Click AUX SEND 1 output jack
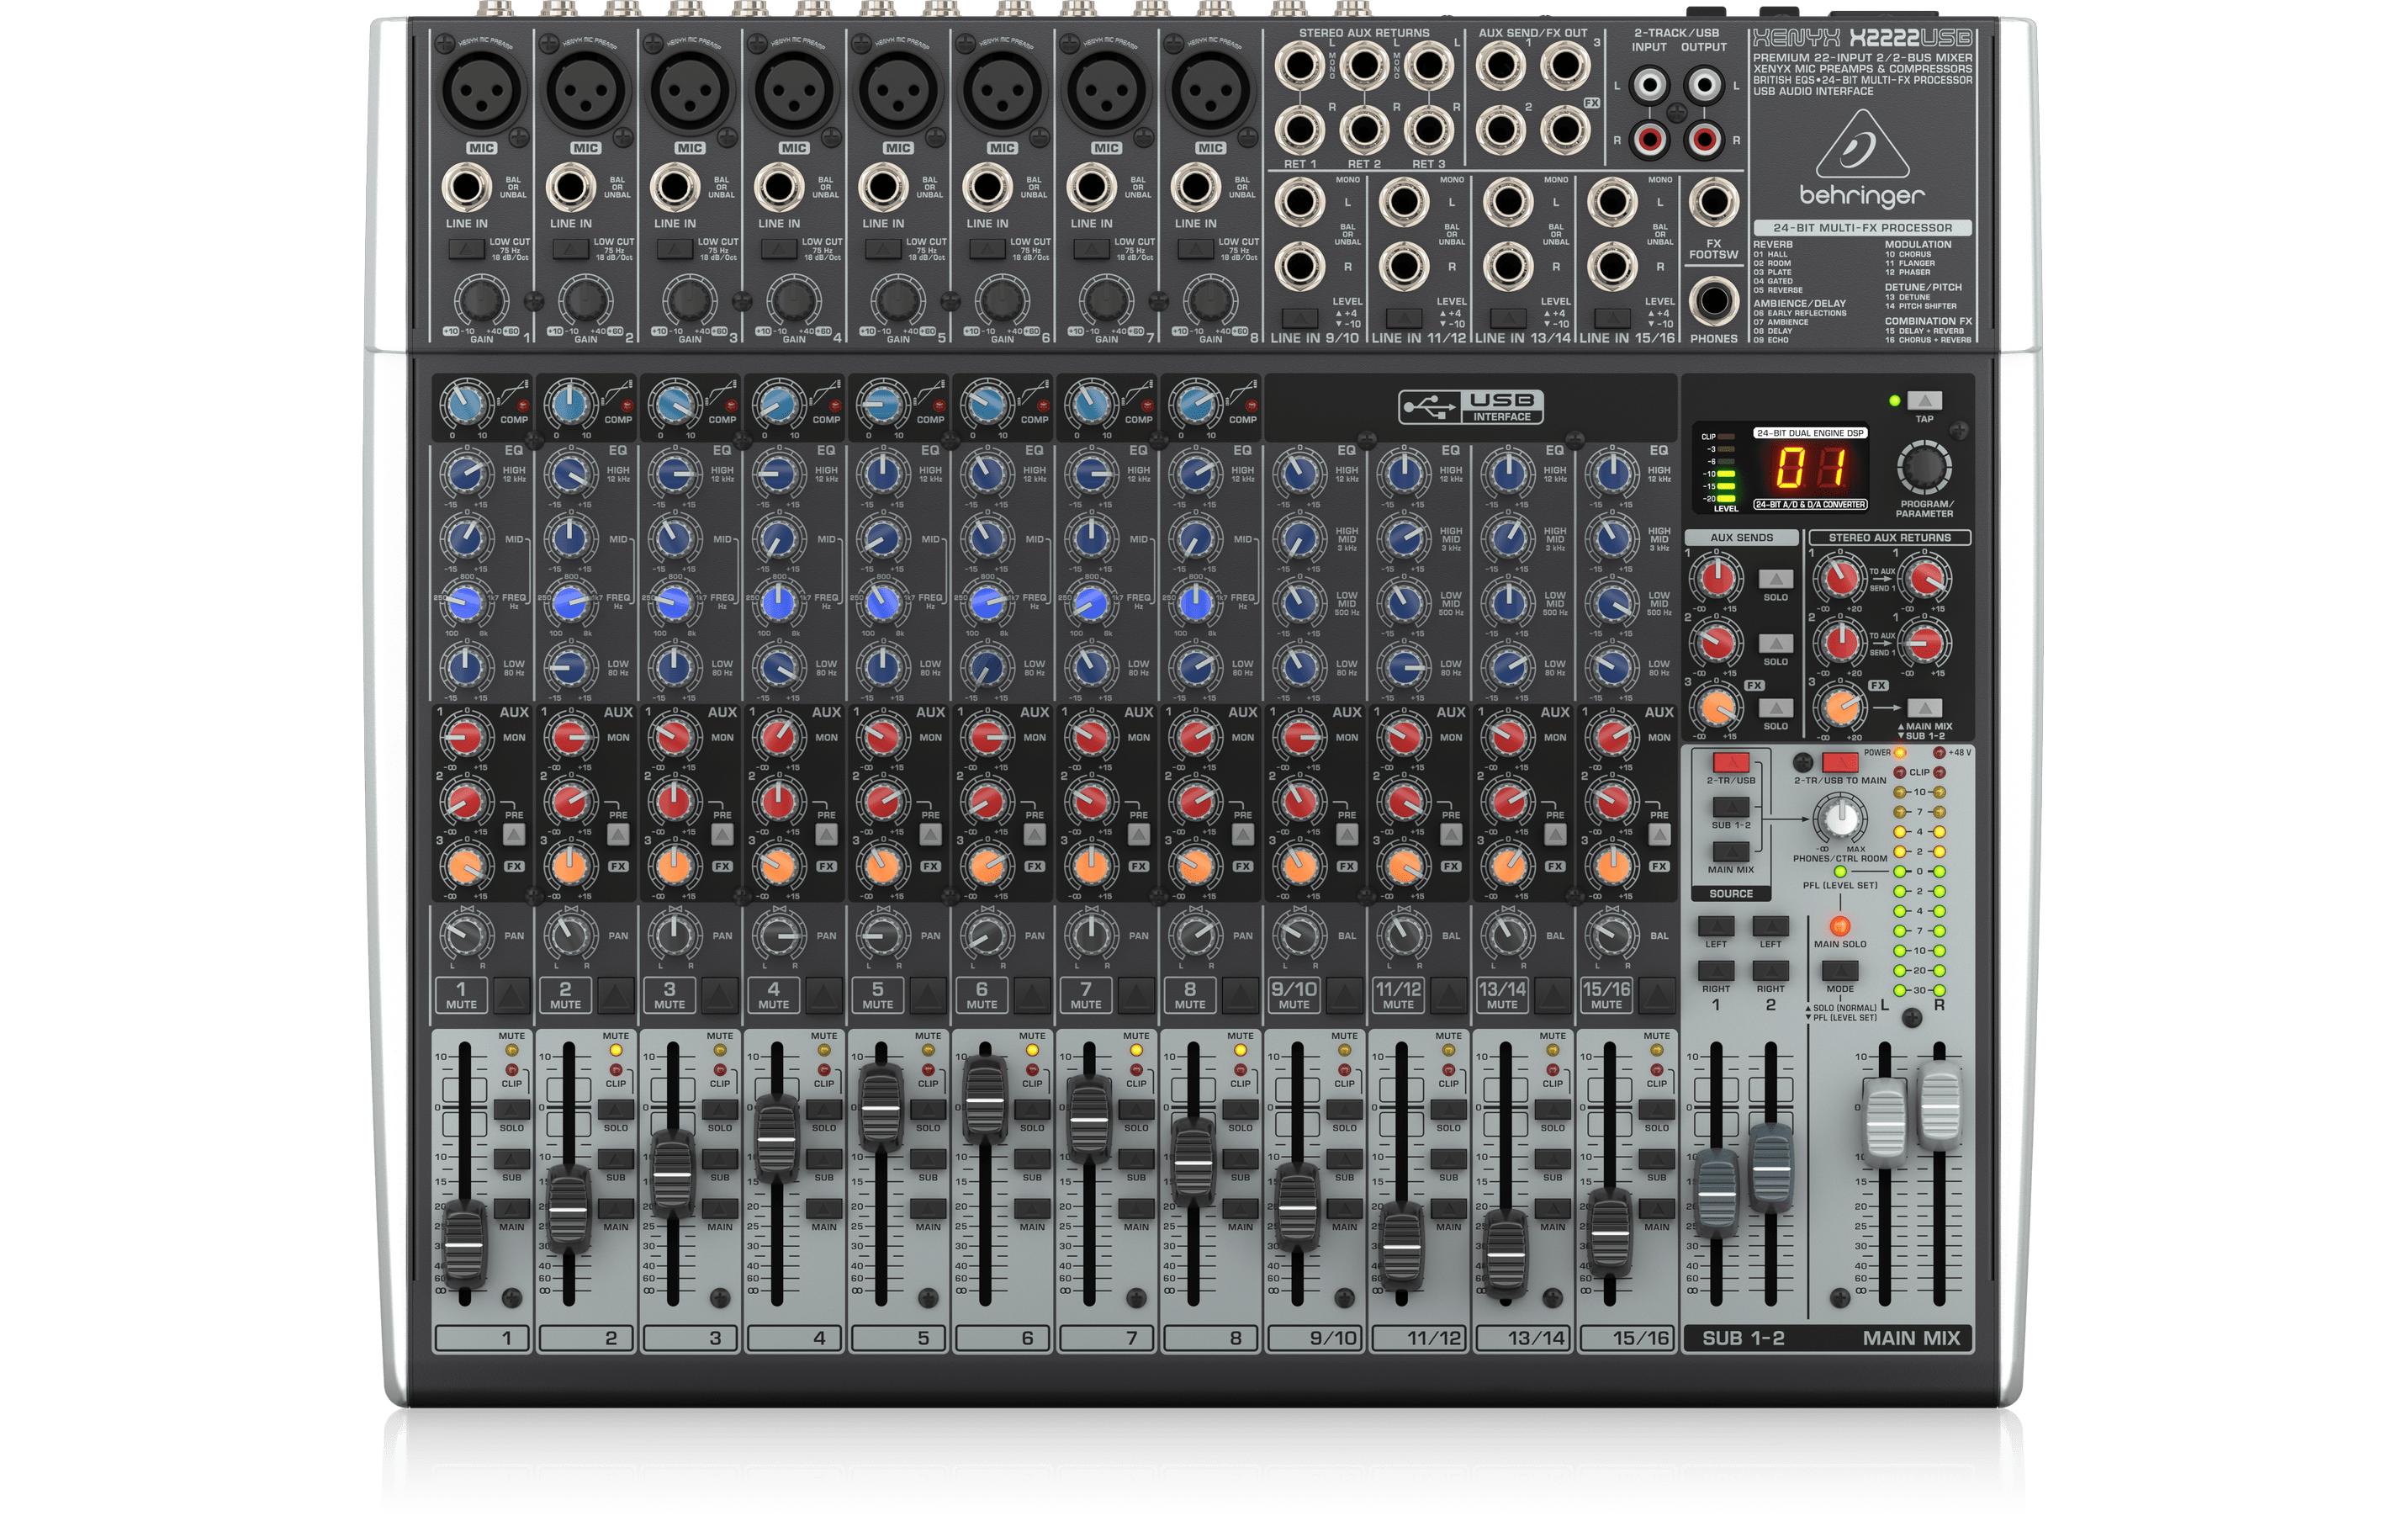Viewport: 2408px width, 1516px height. tap(1500, 67)
